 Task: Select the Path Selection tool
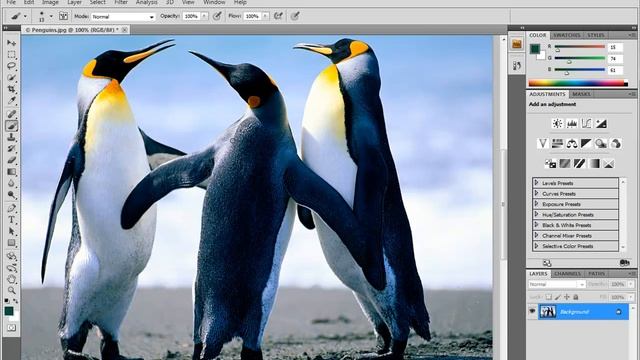point(11,231)
